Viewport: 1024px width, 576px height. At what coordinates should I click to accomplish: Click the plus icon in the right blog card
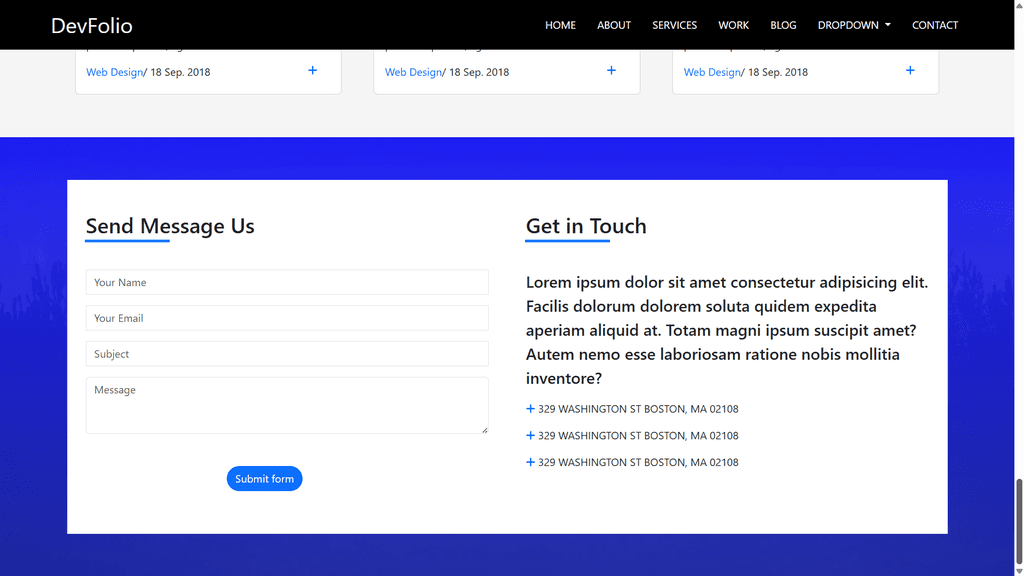click(x=910, y=71)
